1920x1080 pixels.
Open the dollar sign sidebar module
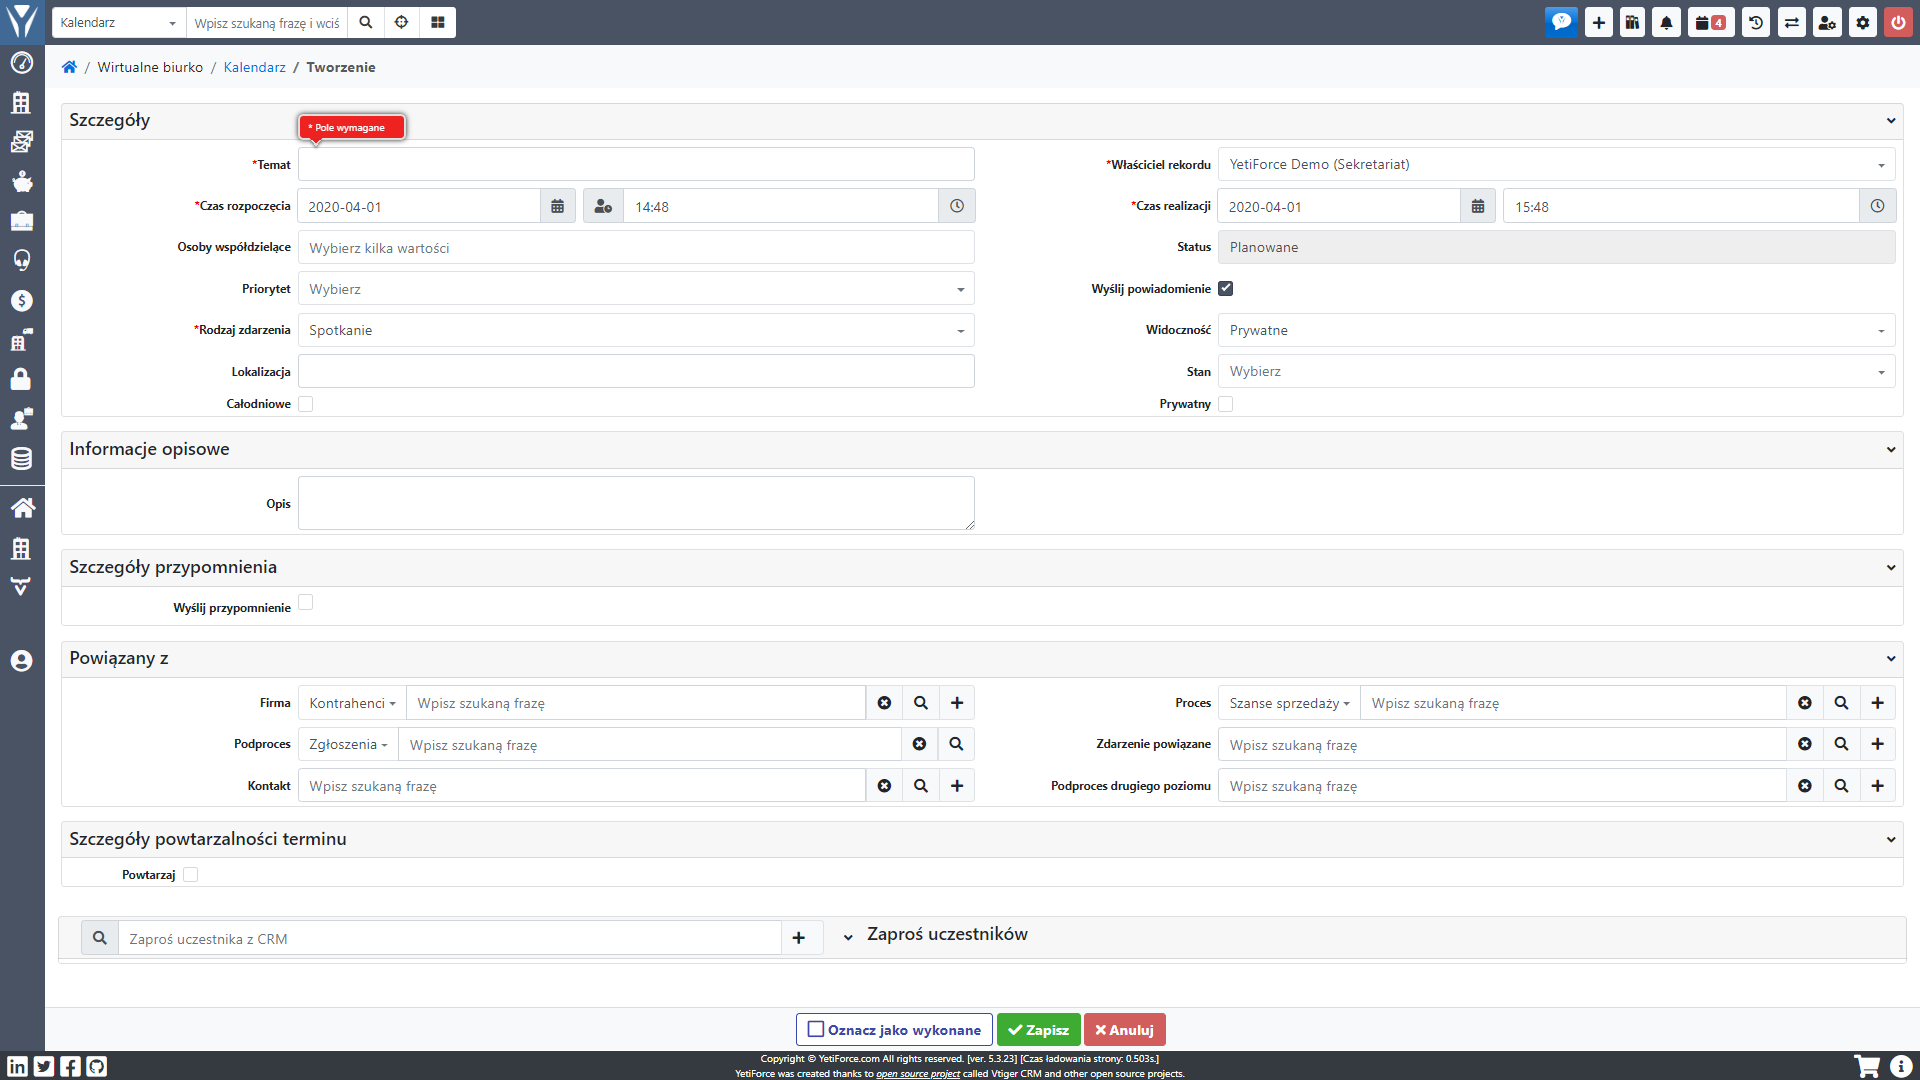point(21,301)
